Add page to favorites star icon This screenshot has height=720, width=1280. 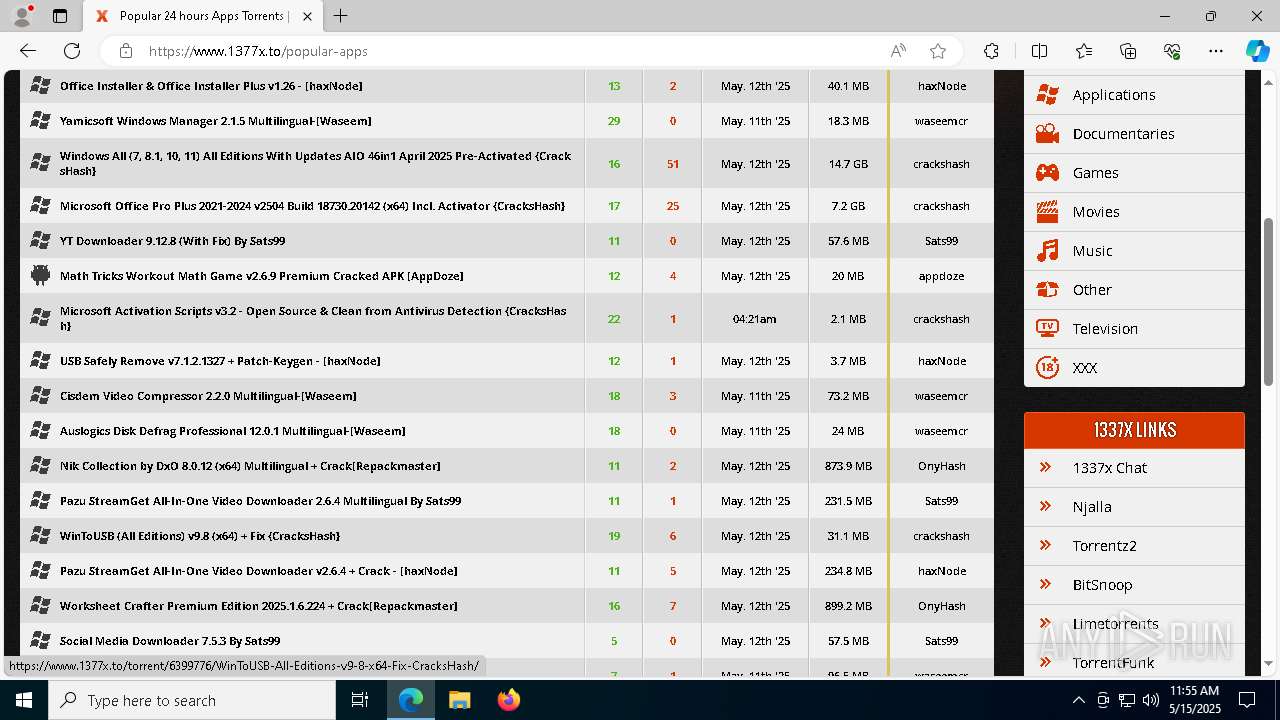(937, 51)
